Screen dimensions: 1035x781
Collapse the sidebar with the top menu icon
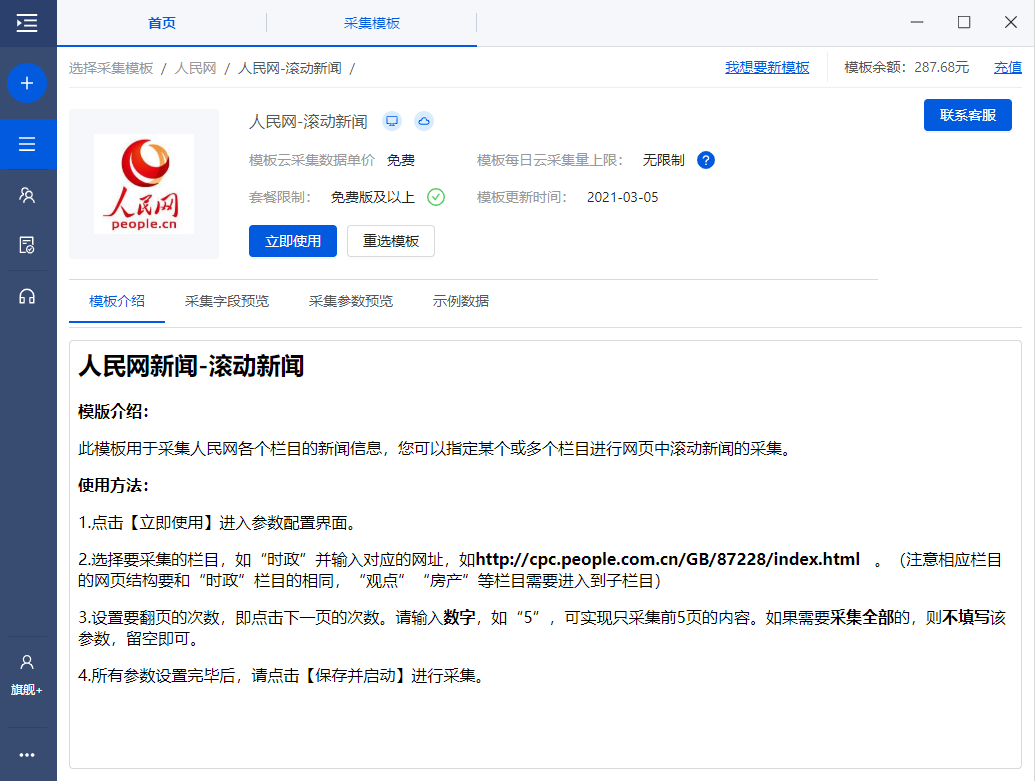pos(27,23)
